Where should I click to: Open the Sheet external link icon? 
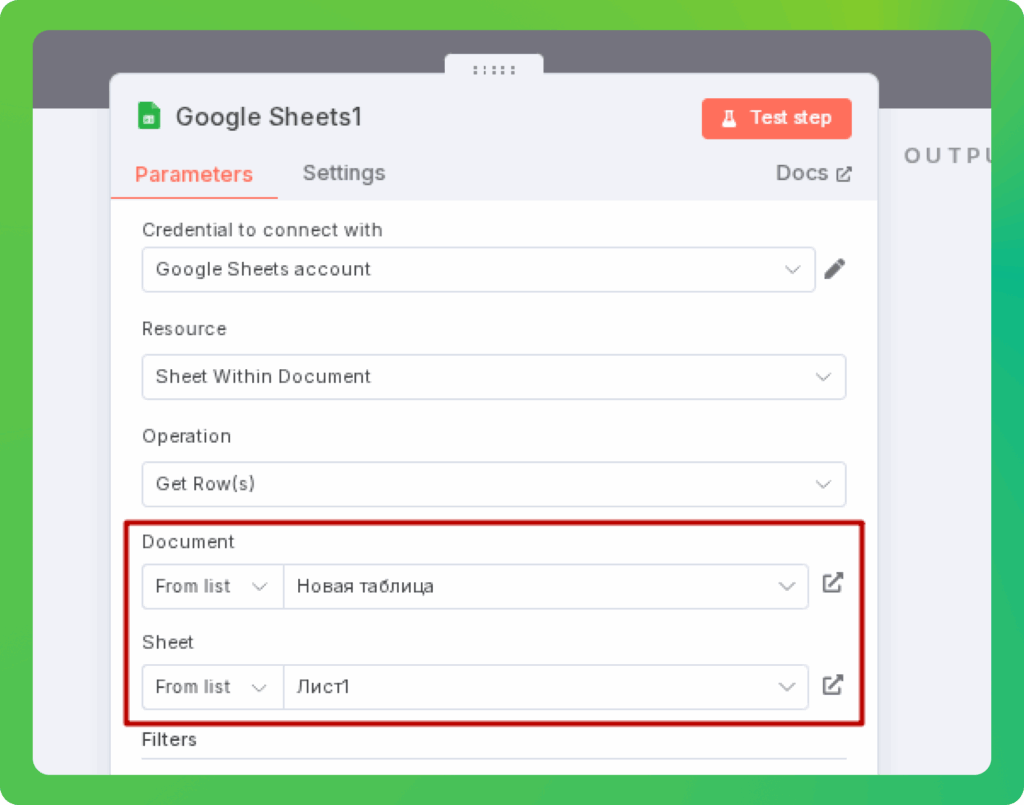click(833, 685)
